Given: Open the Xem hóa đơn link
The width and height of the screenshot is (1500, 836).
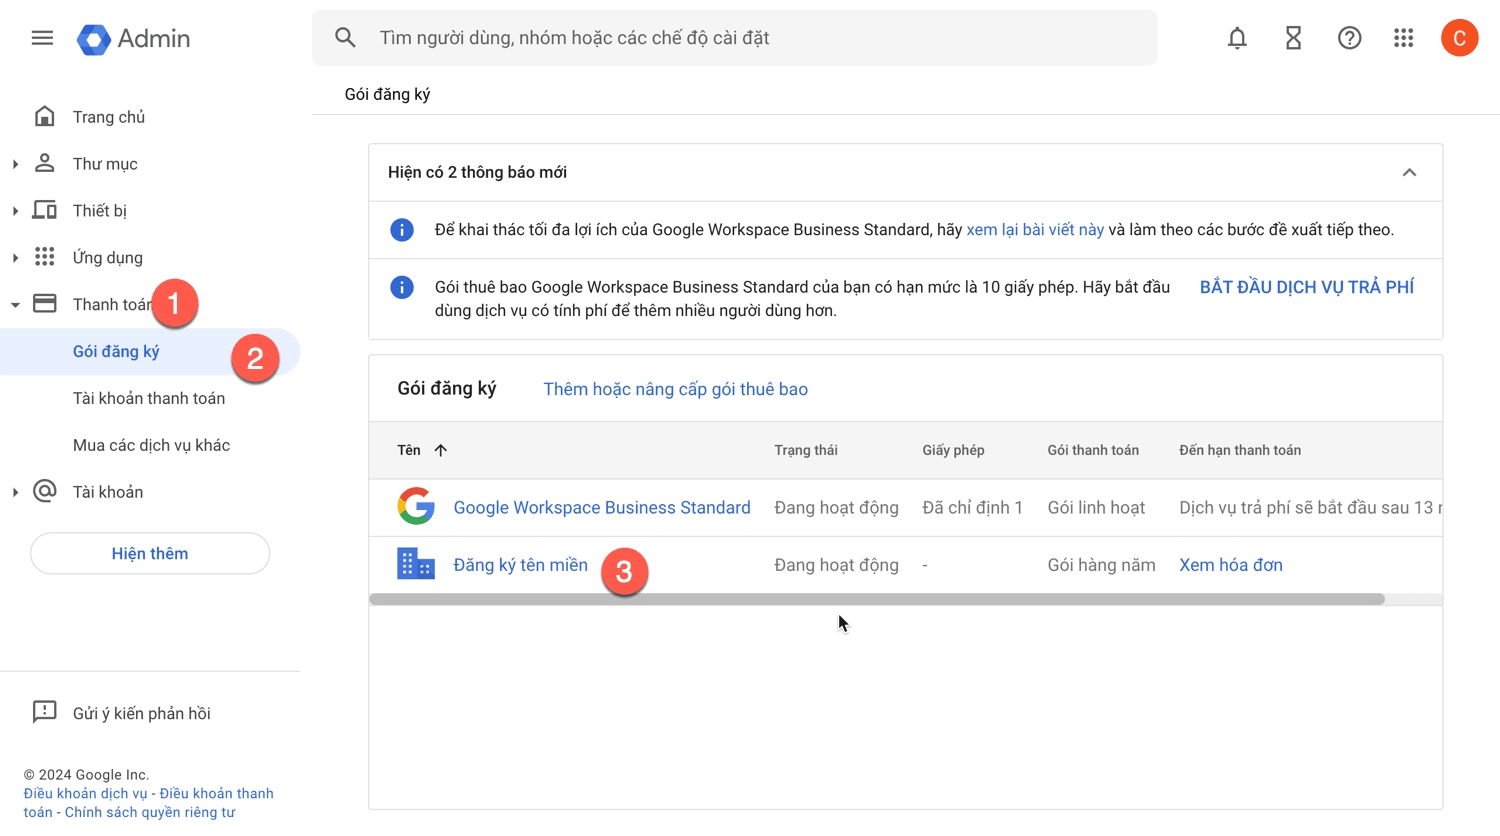Looking at the screenshot, I should point(1230,565).
